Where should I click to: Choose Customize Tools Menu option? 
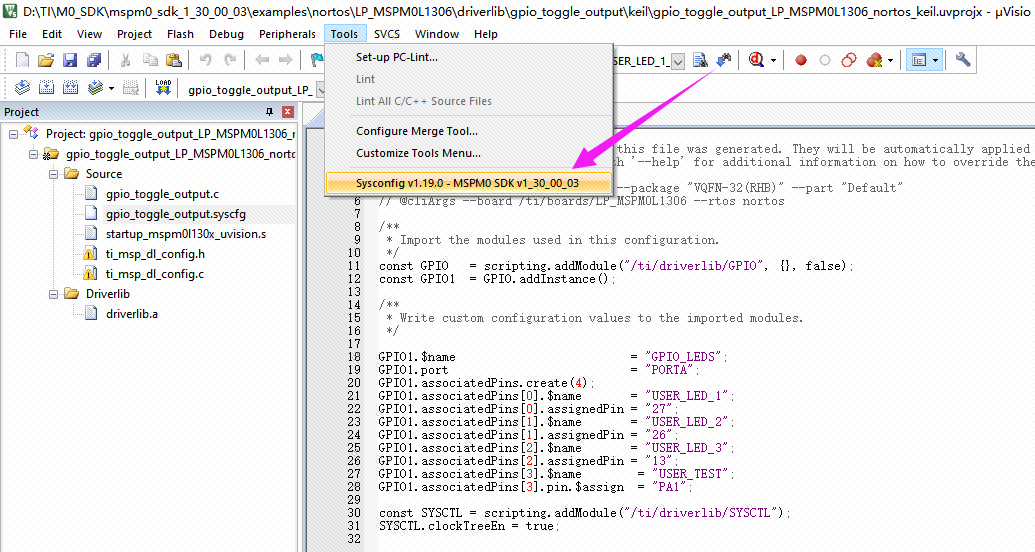(418, 153)
